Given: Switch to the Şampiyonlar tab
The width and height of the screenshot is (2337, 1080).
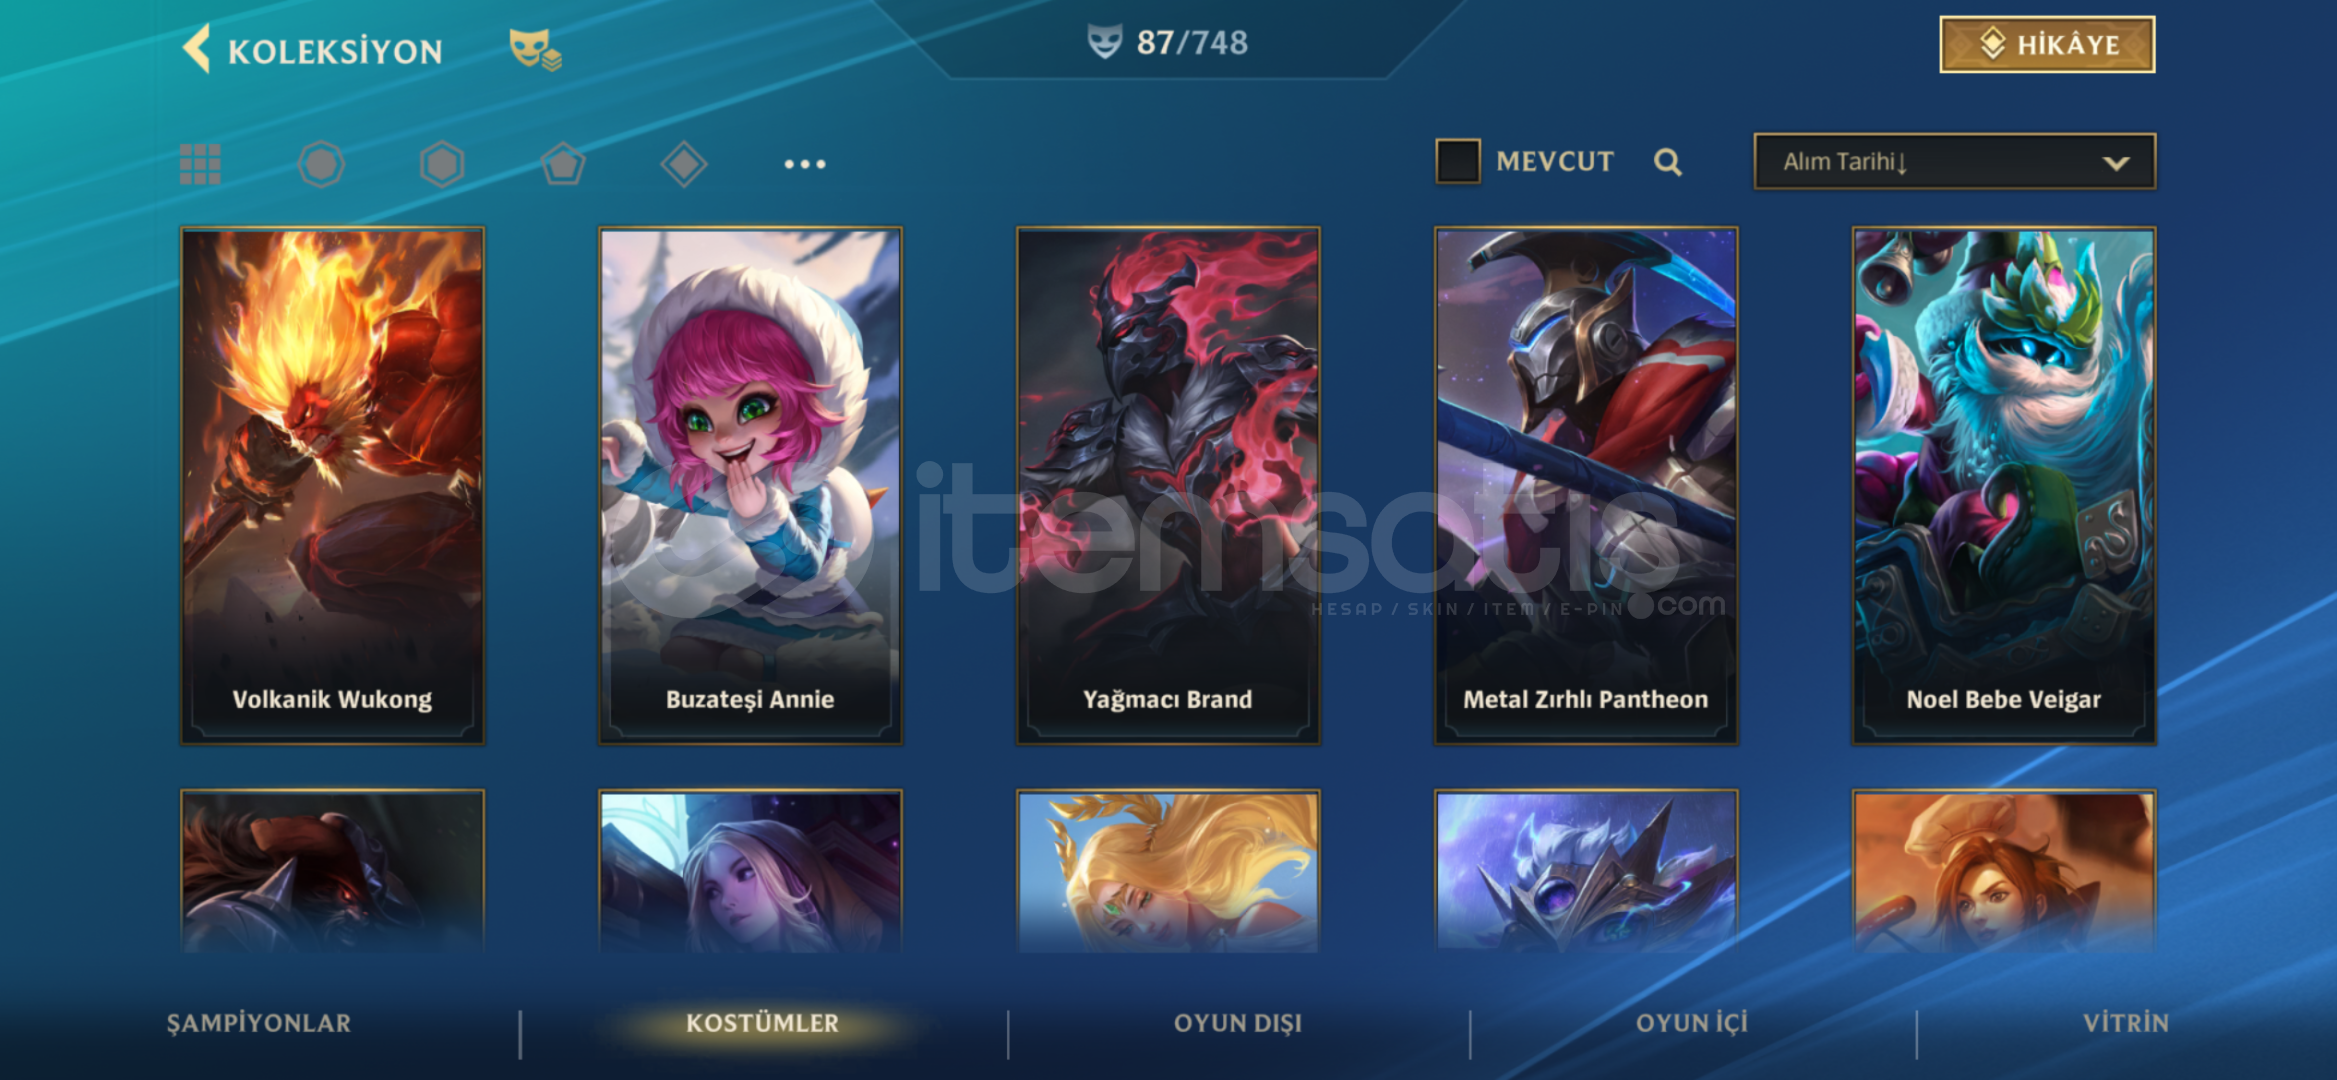Looking at the screenshot, I should point(259,1023).
